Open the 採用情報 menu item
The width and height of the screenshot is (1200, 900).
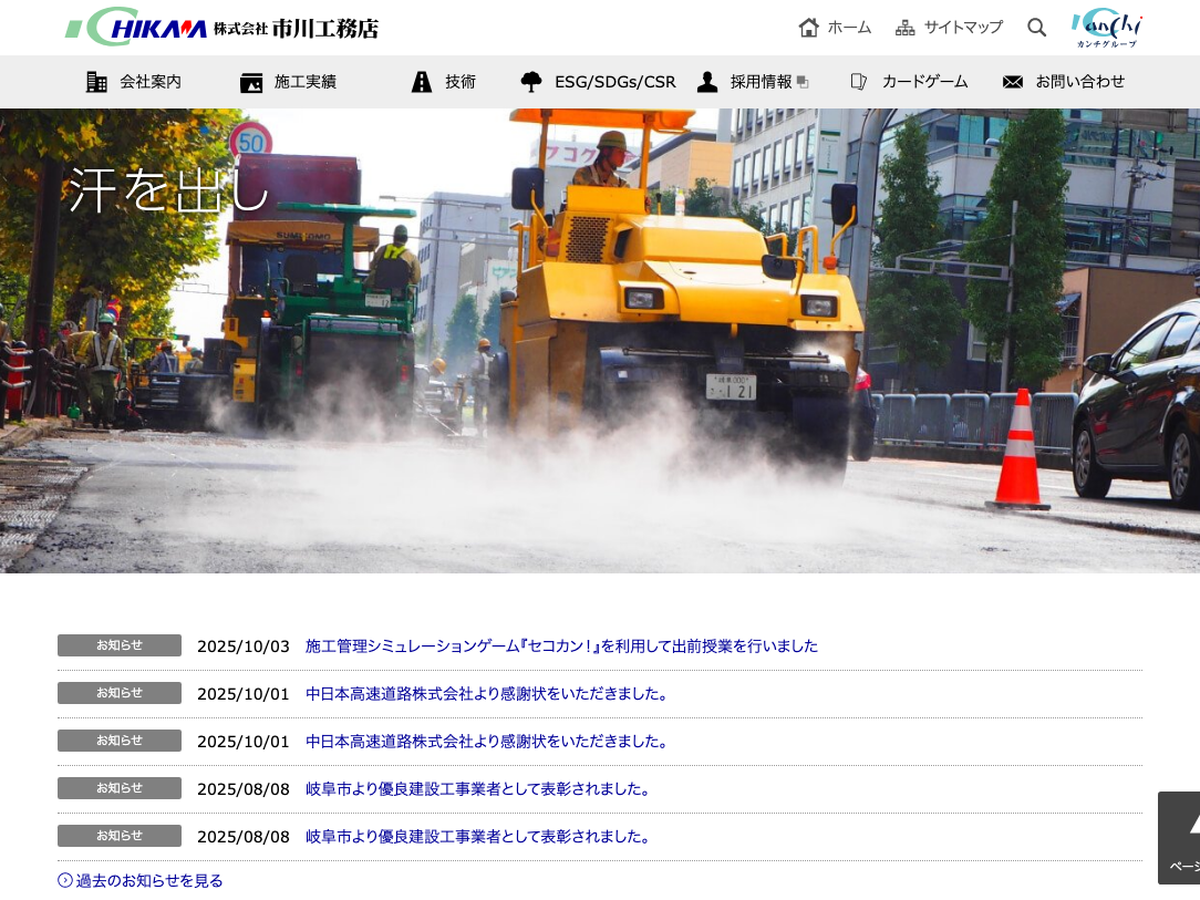(760, 82)
